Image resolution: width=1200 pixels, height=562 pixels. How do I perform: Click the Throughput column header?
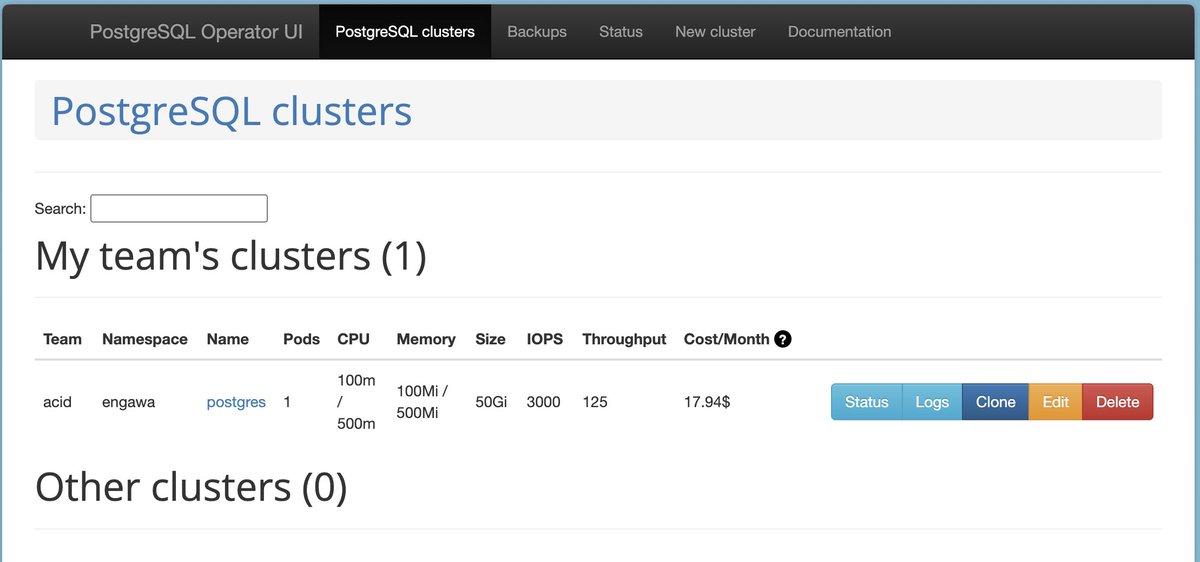(624, 339)
